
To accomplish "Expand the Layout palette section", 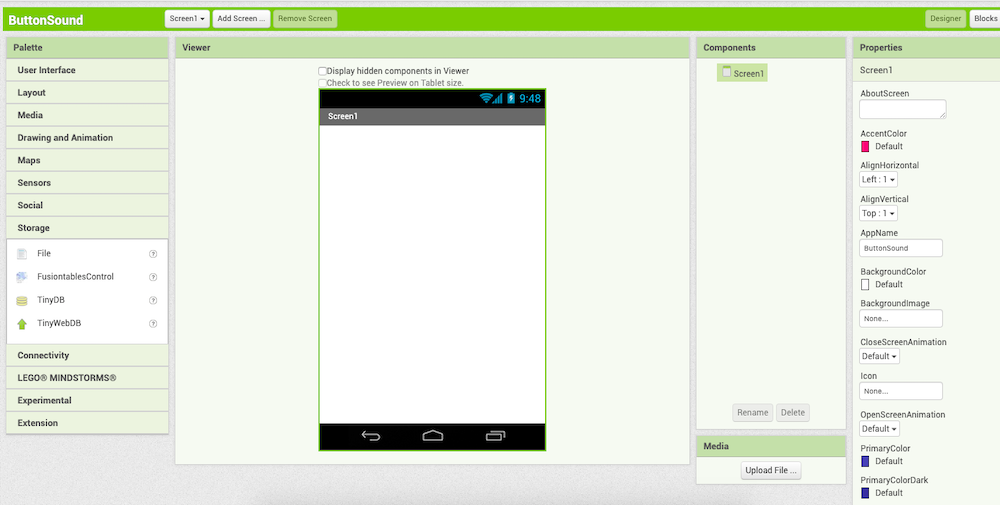I will [87, 92].
